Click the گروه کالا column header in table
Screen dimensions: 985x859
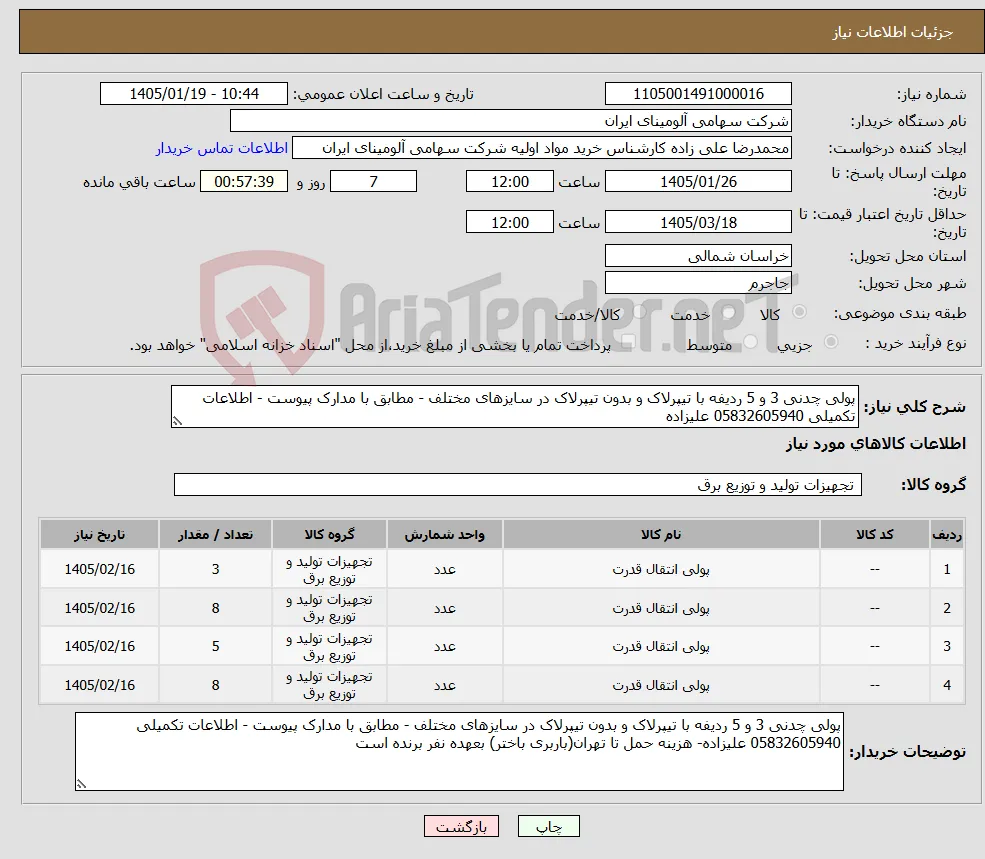click(329, 534)
